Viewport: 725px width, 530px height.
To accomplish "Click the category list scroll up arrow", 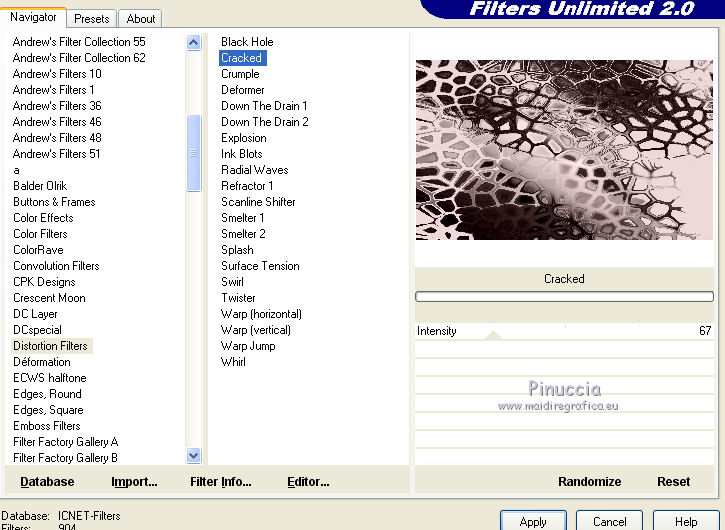I will click(x=194, y=43).
